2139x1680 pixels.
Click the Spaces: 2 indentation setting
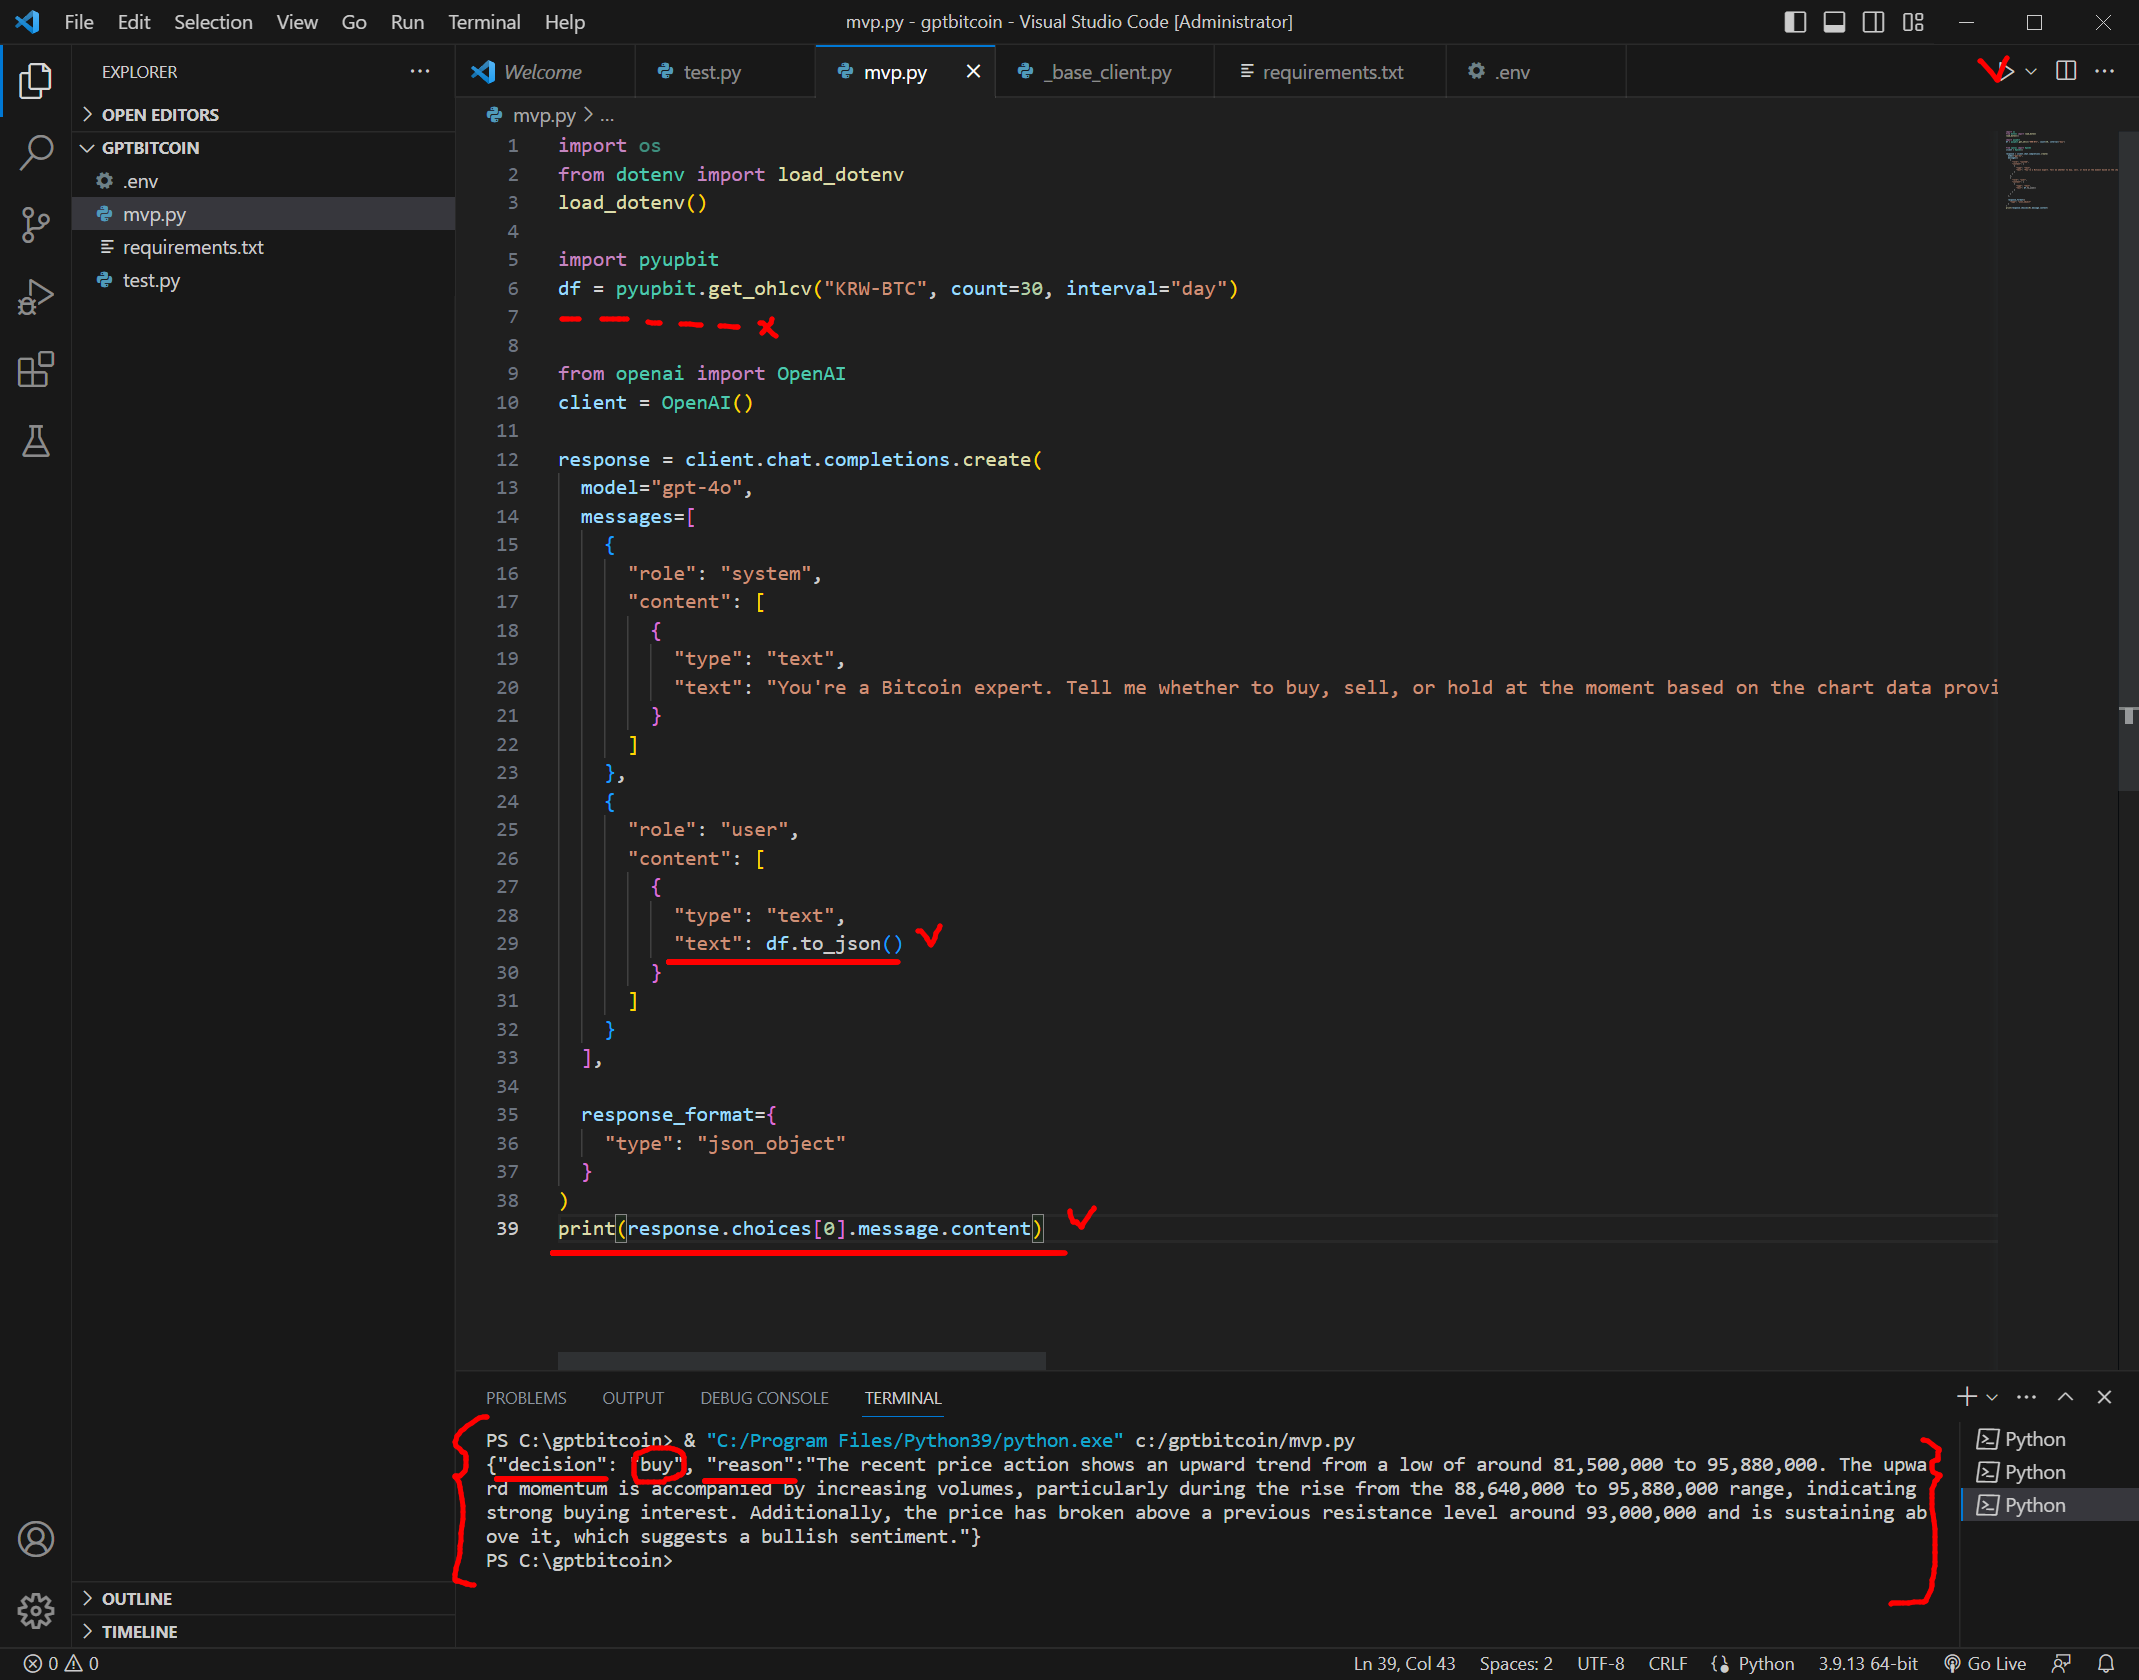[1515, 1663]
